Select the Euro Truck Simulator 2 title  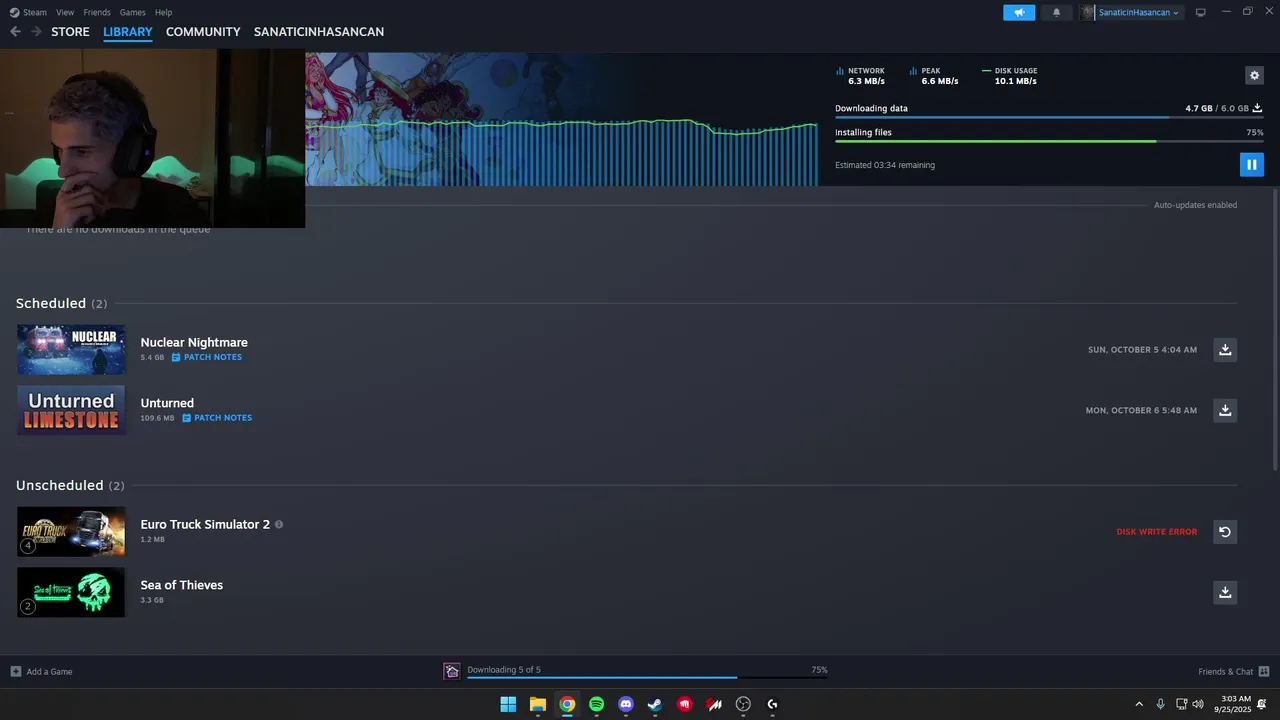tap(205, 525)
